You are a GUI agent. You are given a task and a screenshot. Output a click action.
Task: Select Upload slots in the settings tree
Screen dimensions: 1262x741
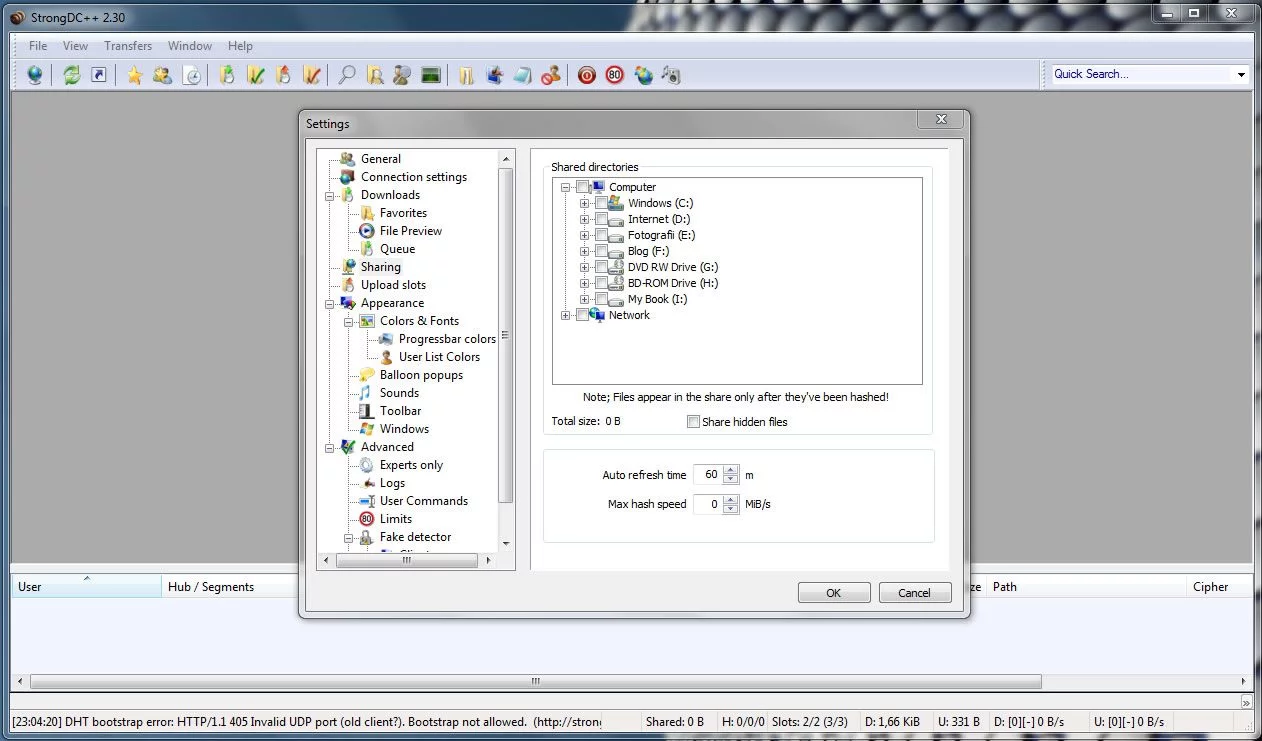point(393,285)
